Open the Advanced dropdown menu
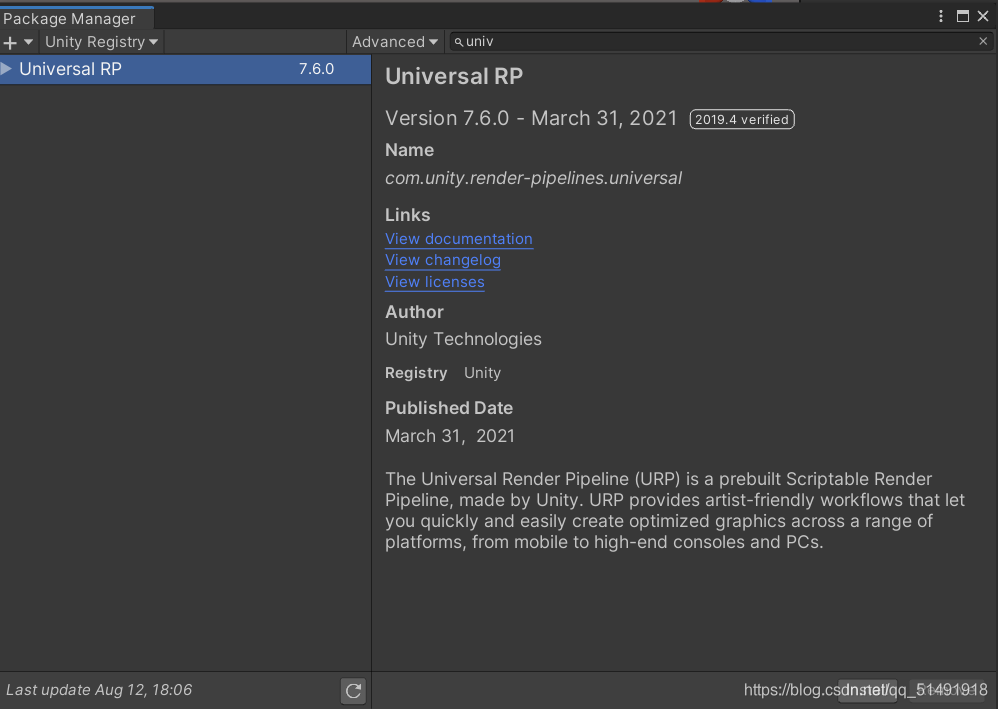Screen dimensions: 998x709 395,42
